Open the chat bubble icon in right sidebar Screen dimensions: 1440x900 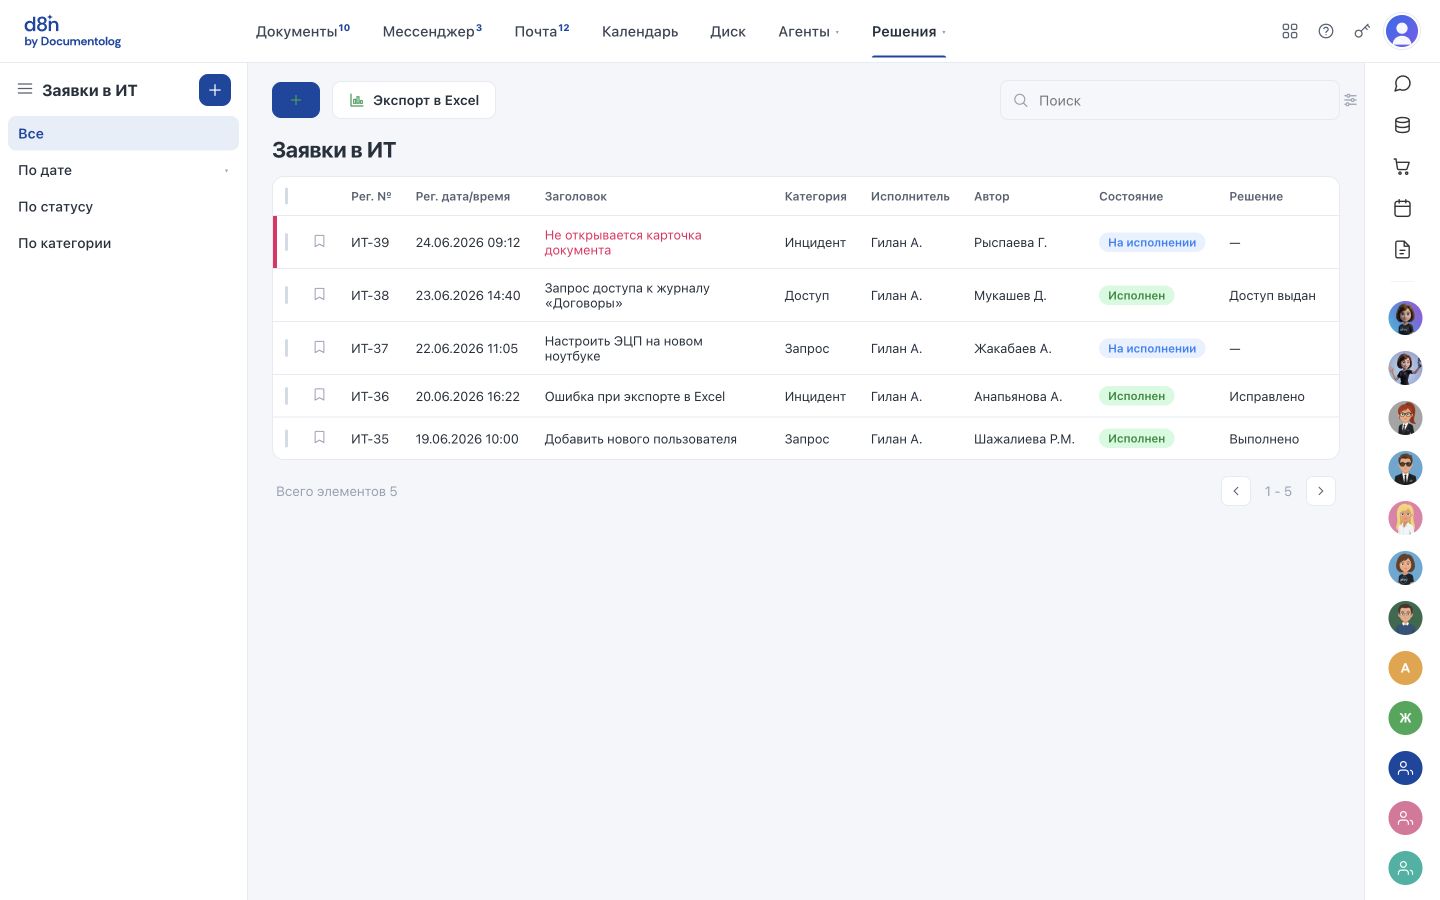click(x=1402, y=84)
